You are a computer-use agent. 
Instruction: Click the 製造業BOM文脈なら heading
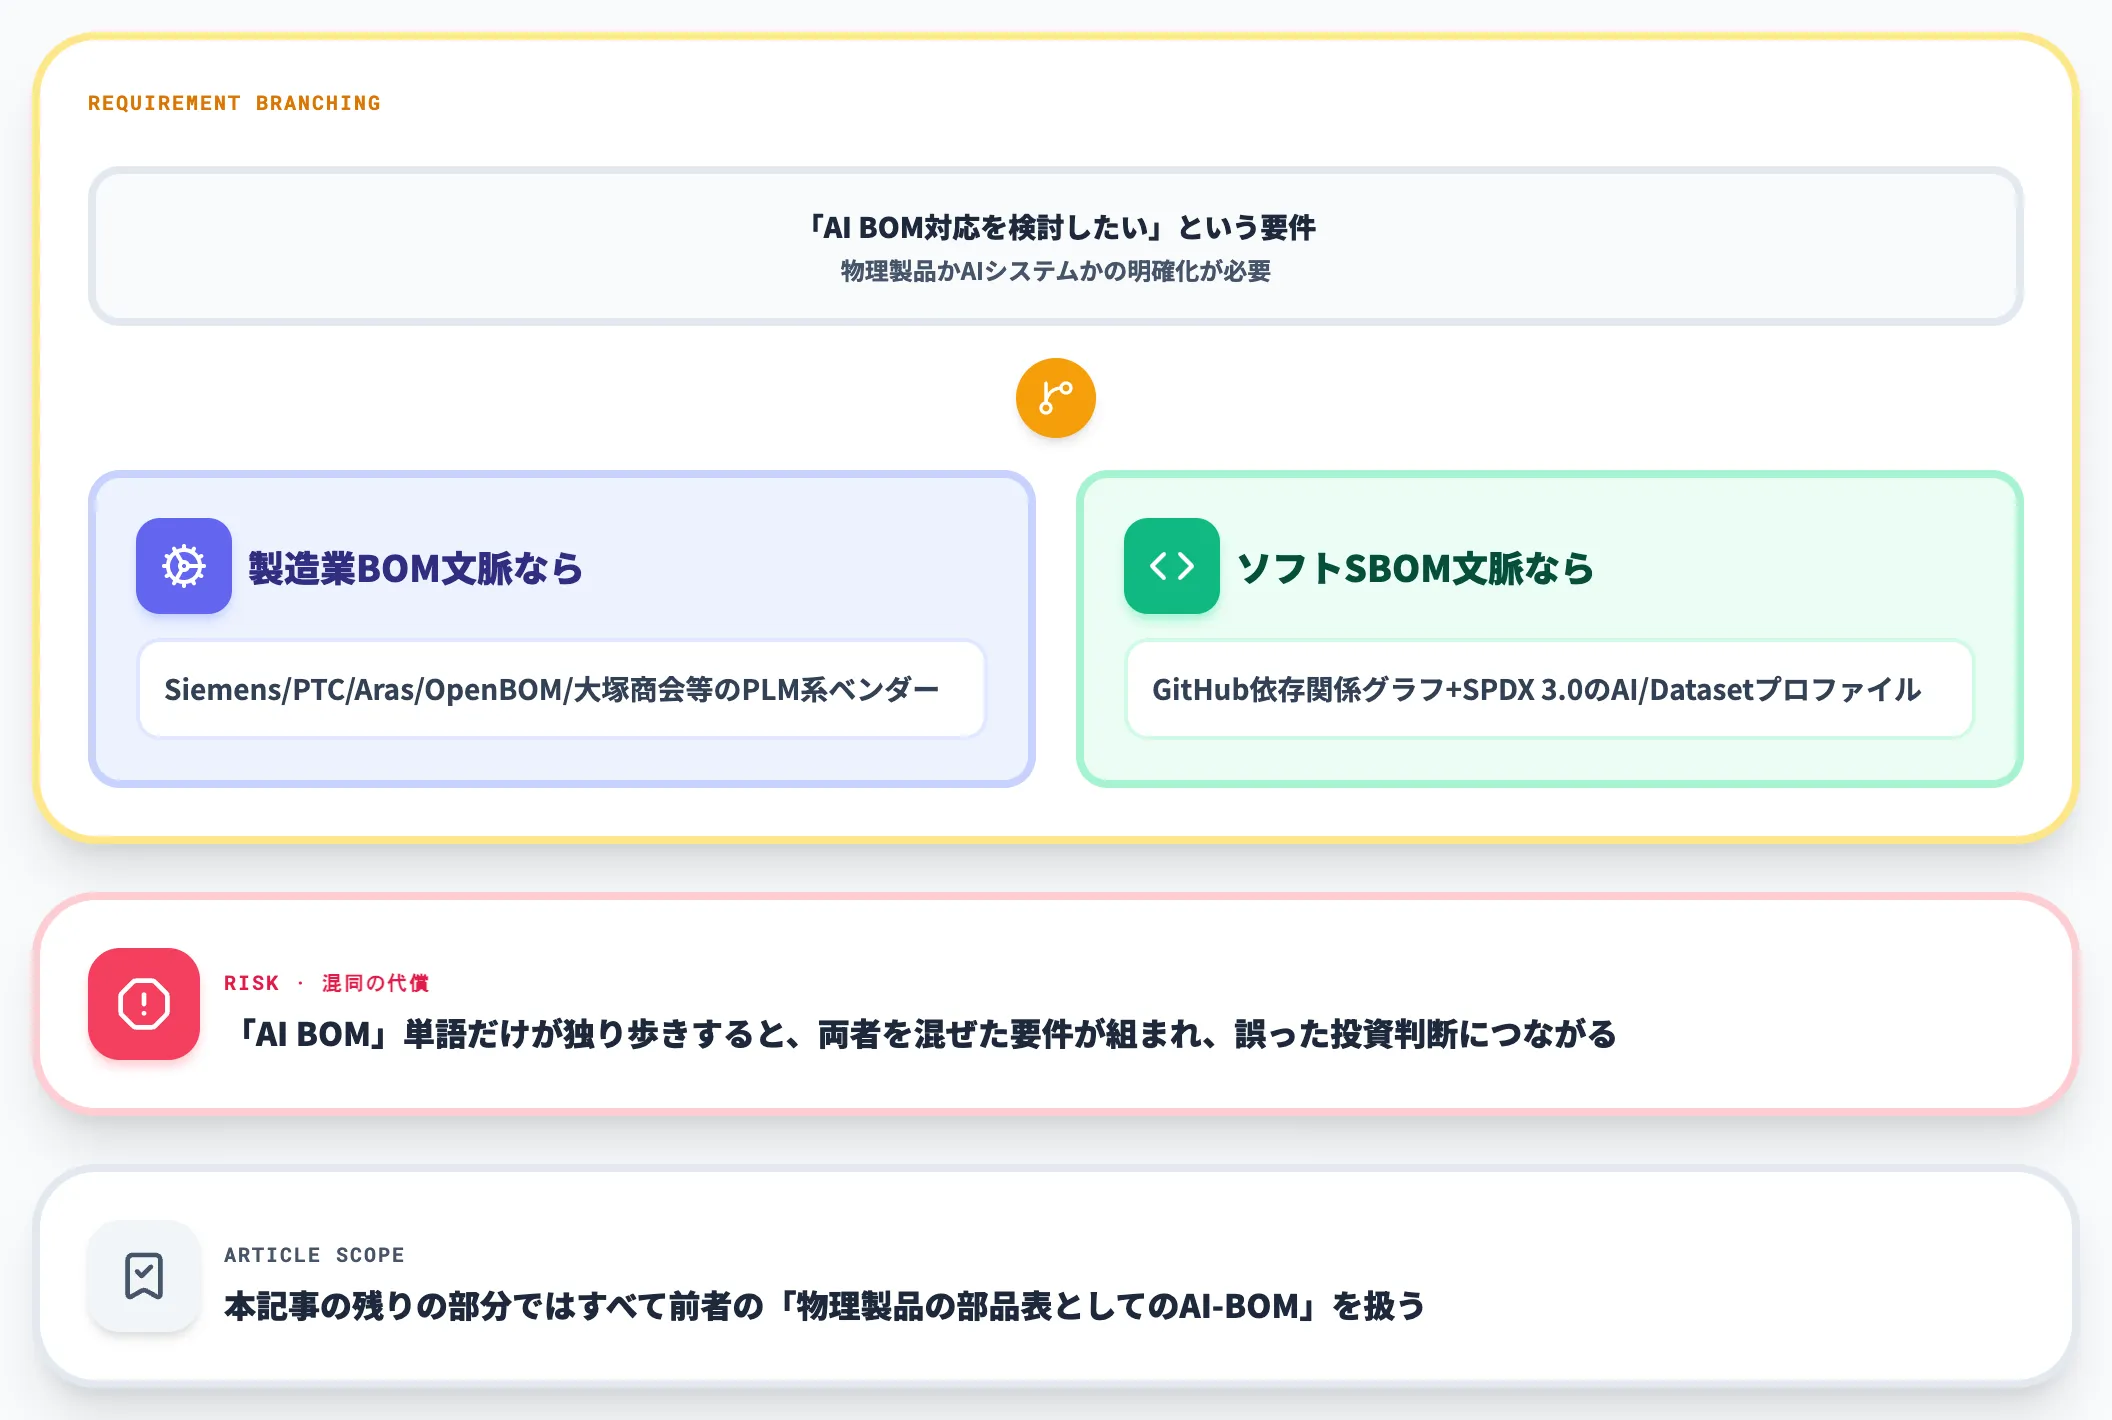[415, 568]
